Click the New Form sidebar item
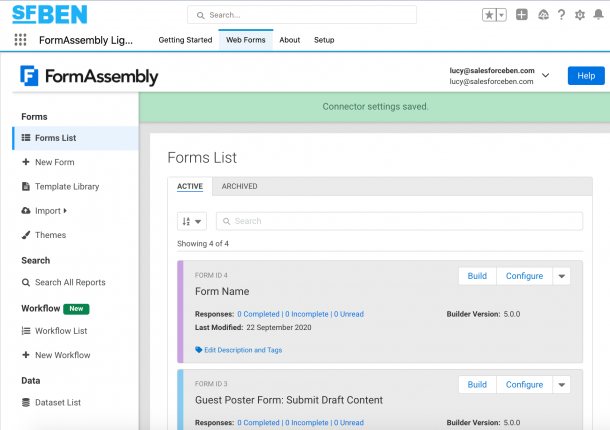Viewport: 610px width, 430px height. (54, 162)
